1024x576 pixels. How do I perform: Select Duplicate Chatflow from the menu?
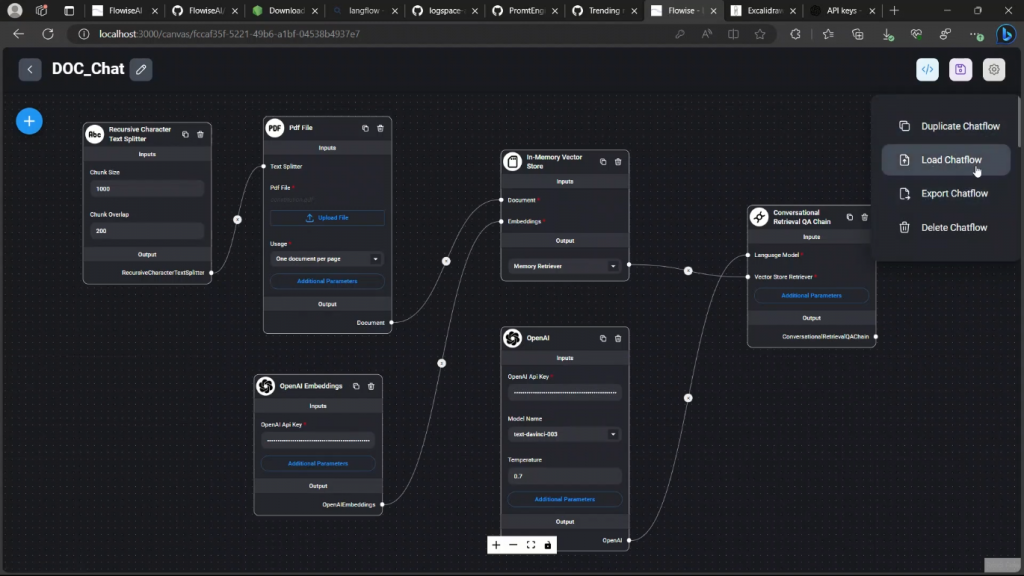pyautogui.click(x=946, y=126)
